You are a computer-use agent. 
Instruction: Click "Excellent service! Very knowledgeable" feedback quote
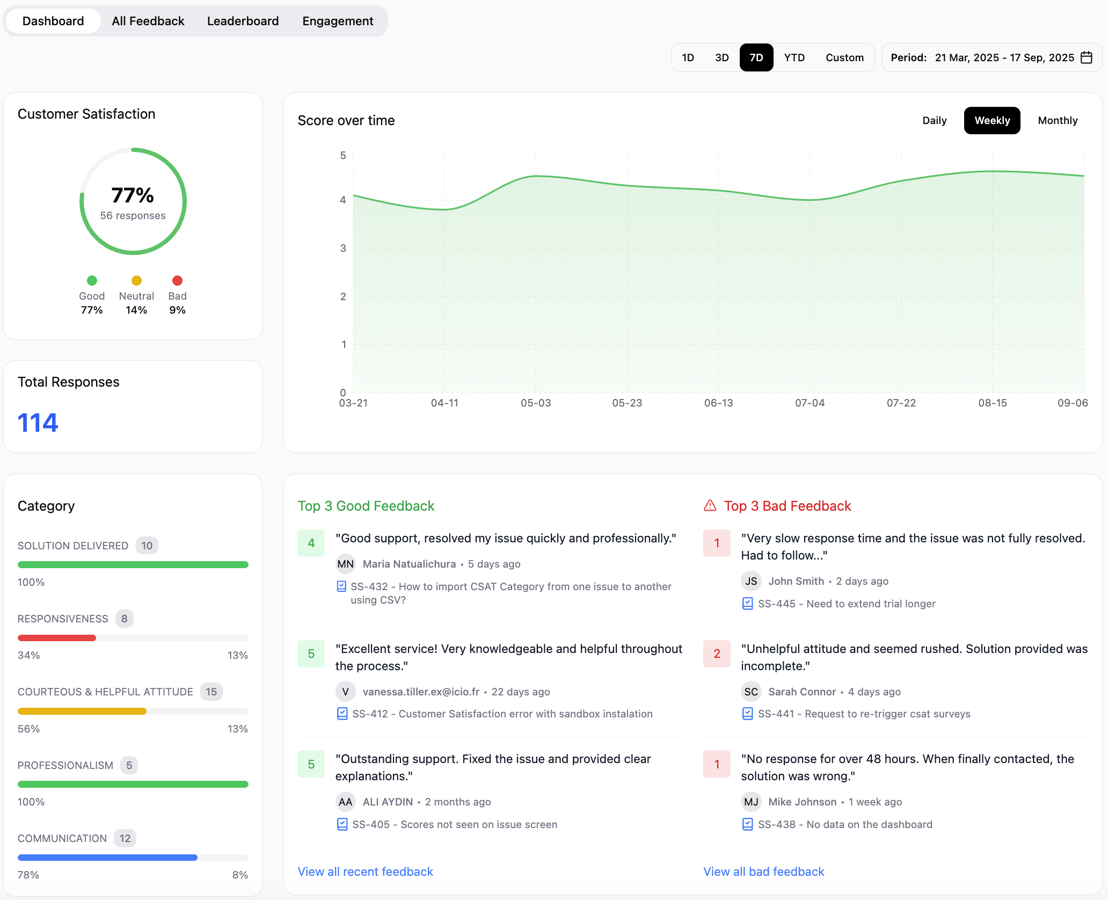509,657
